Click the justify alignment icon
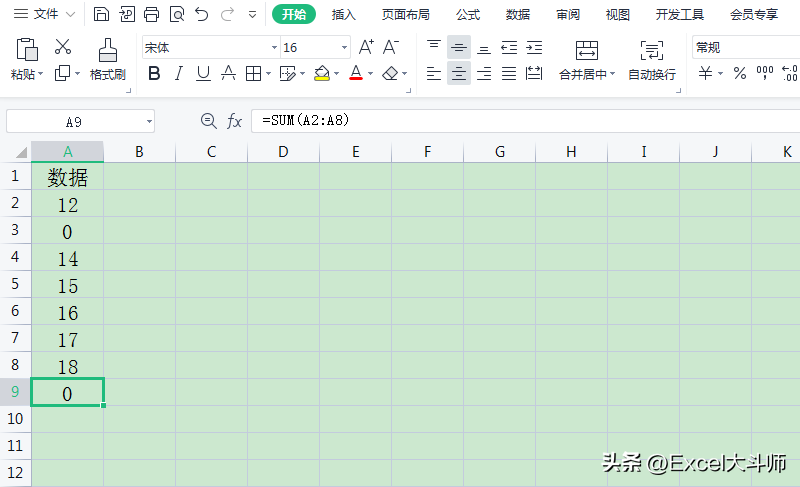800x487 pixels. click(x=509, y=74)
